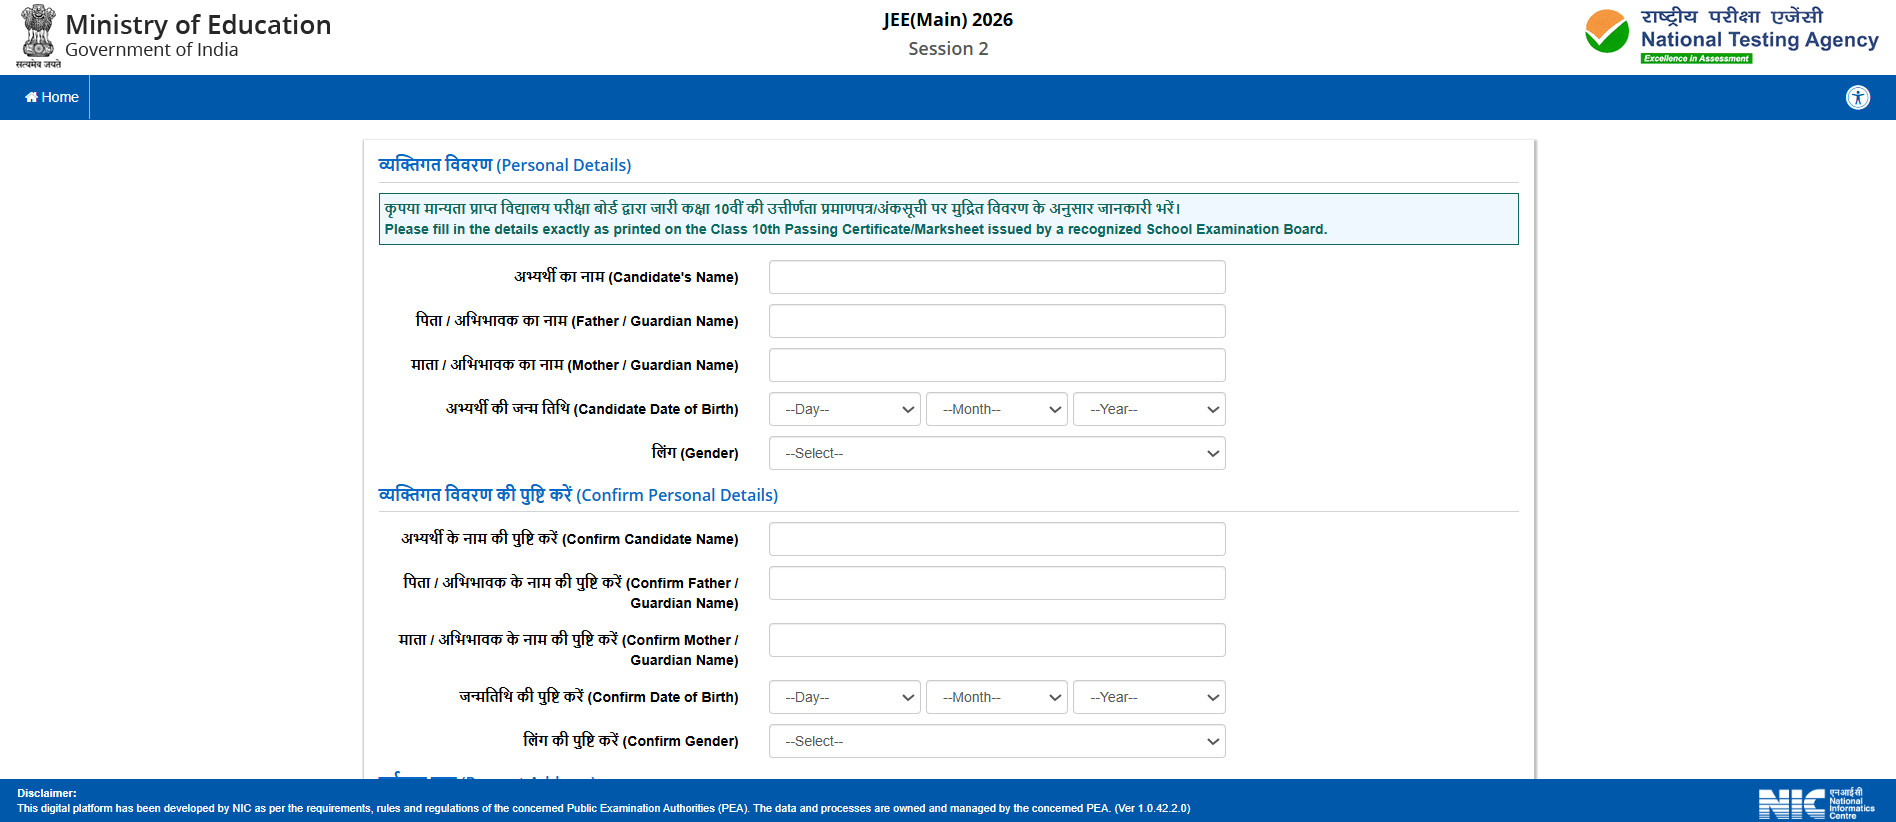Expand the Confirm Gender dropdown
1896x822 pixels.
pyautogui.click(x=997, y=741)
